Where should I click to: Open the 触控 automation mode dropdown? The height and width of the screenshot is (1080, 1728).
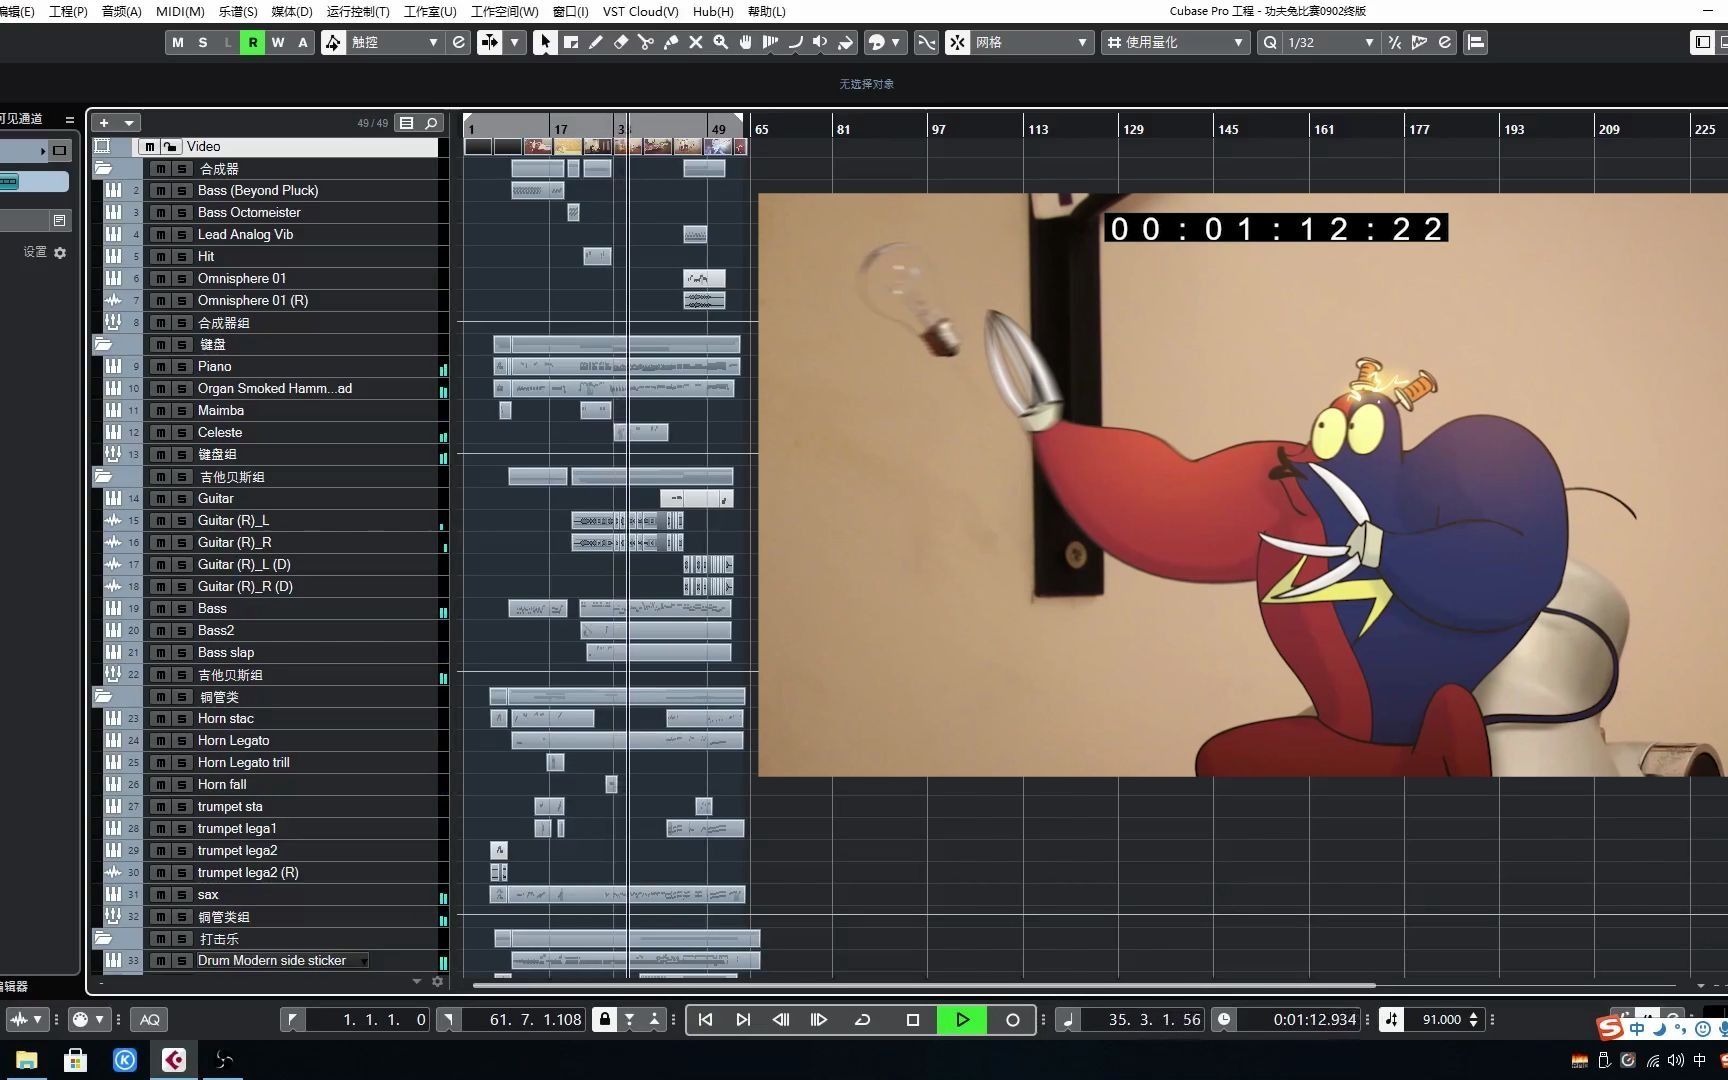394,42
